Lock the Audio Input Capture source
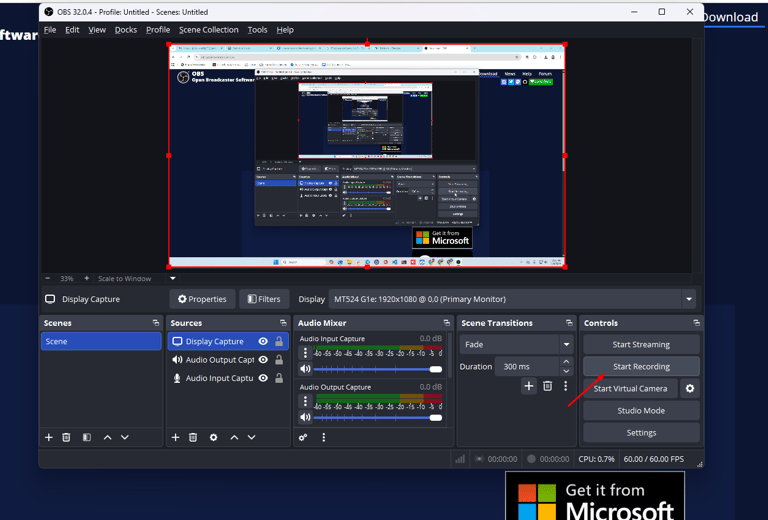This screenshot has height=520, width=768. tap(279, 378)
